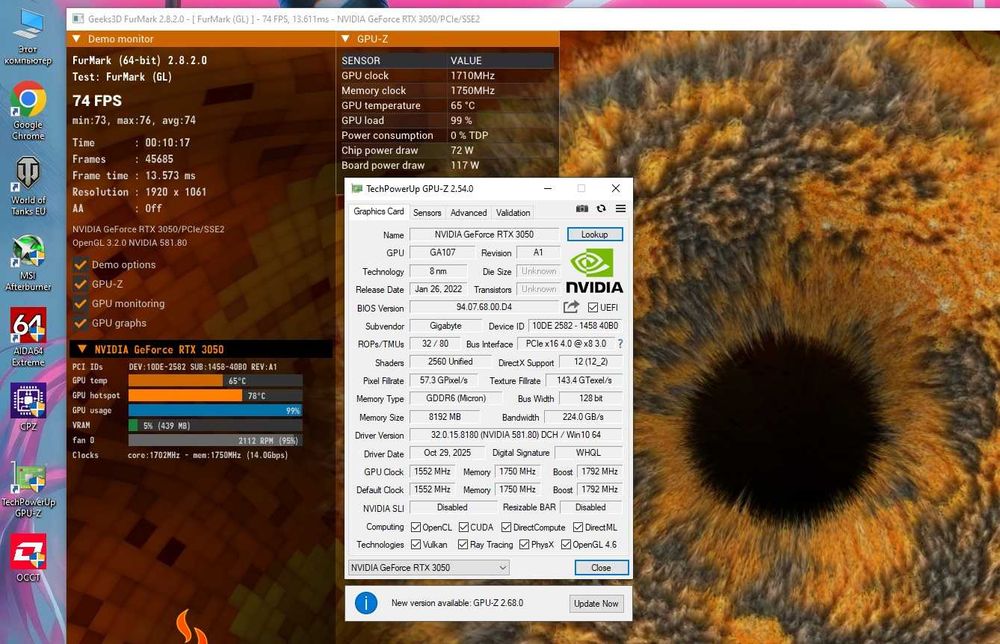Image resolution: width=1000 pixels, height=644 pixels.
Task: Click the Release Date Jan 26, 2022 field
Action: [438, 289]
